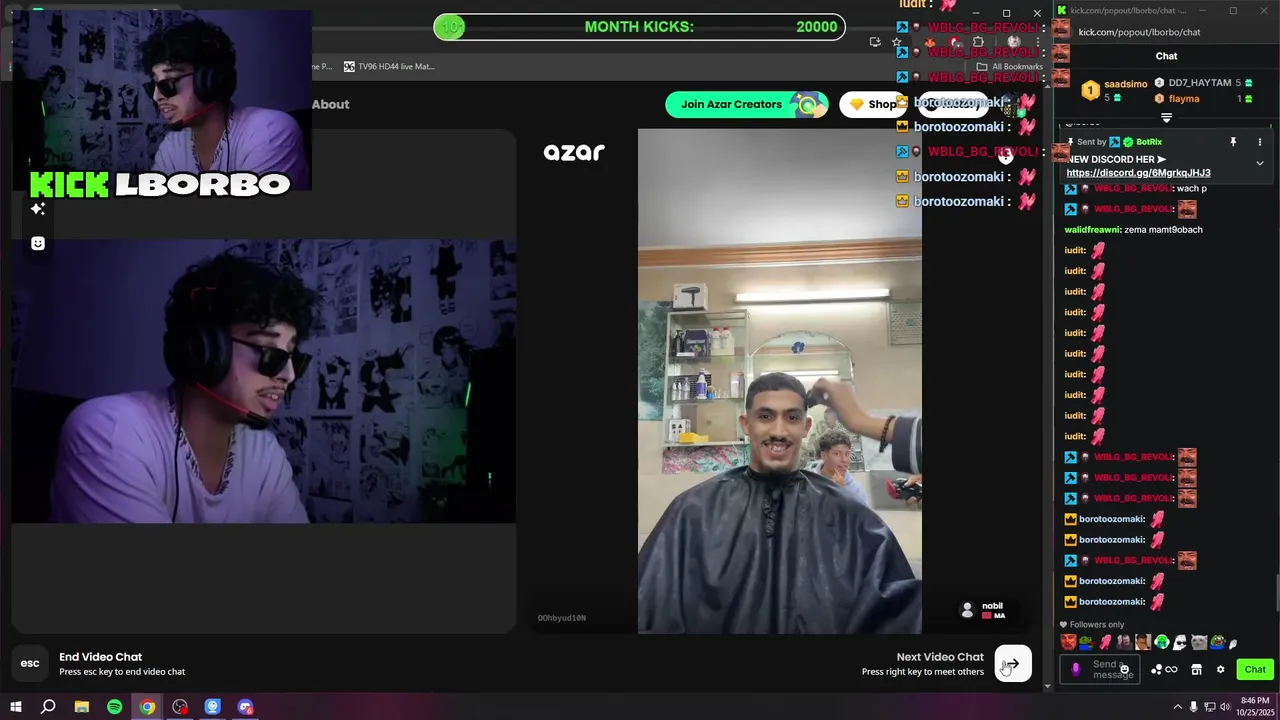The width and height of the screenshot is (1280, 720).
Task: Open File Explorer from taskbar
Action: 82,707
